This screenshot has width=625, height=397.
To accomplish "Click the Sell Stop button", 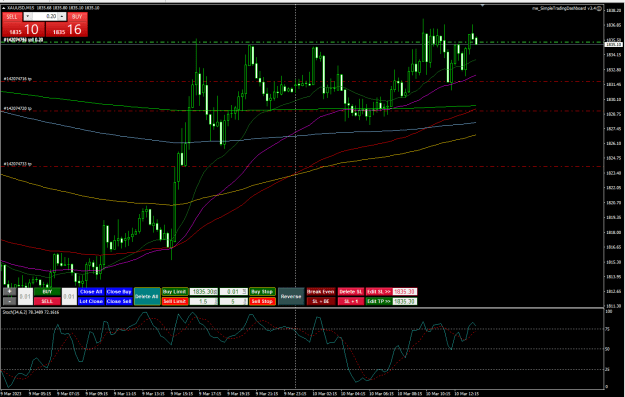I will click(x=262, y=301).
